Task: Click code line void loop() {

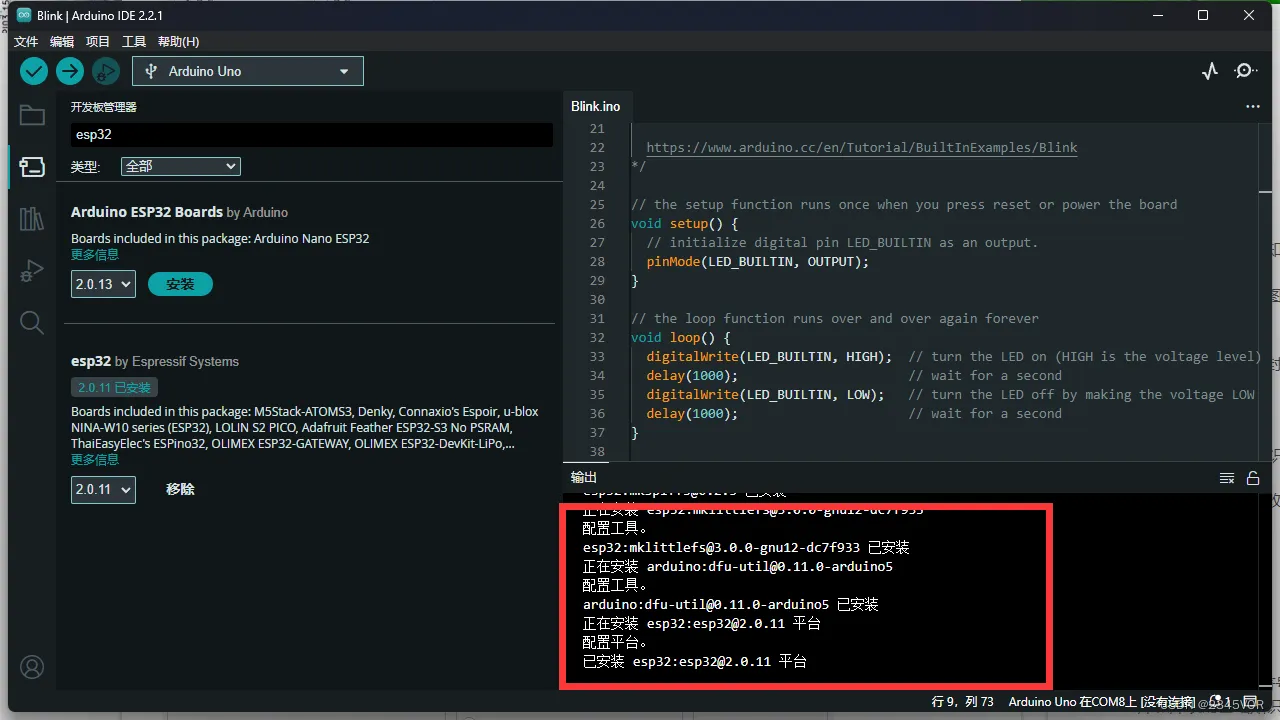Action: pyautogui.click(x=681, y=337)
